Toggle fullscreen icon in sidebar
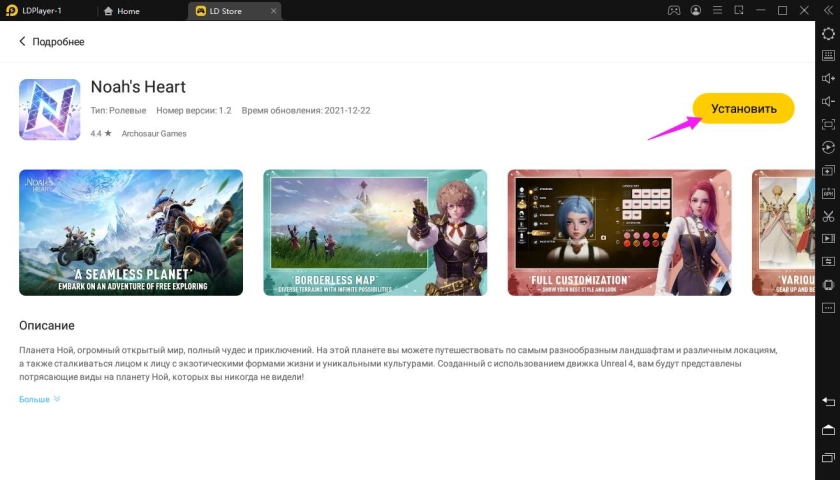The image size is (840, 480). pyautogui.click(x=828, y=124)
